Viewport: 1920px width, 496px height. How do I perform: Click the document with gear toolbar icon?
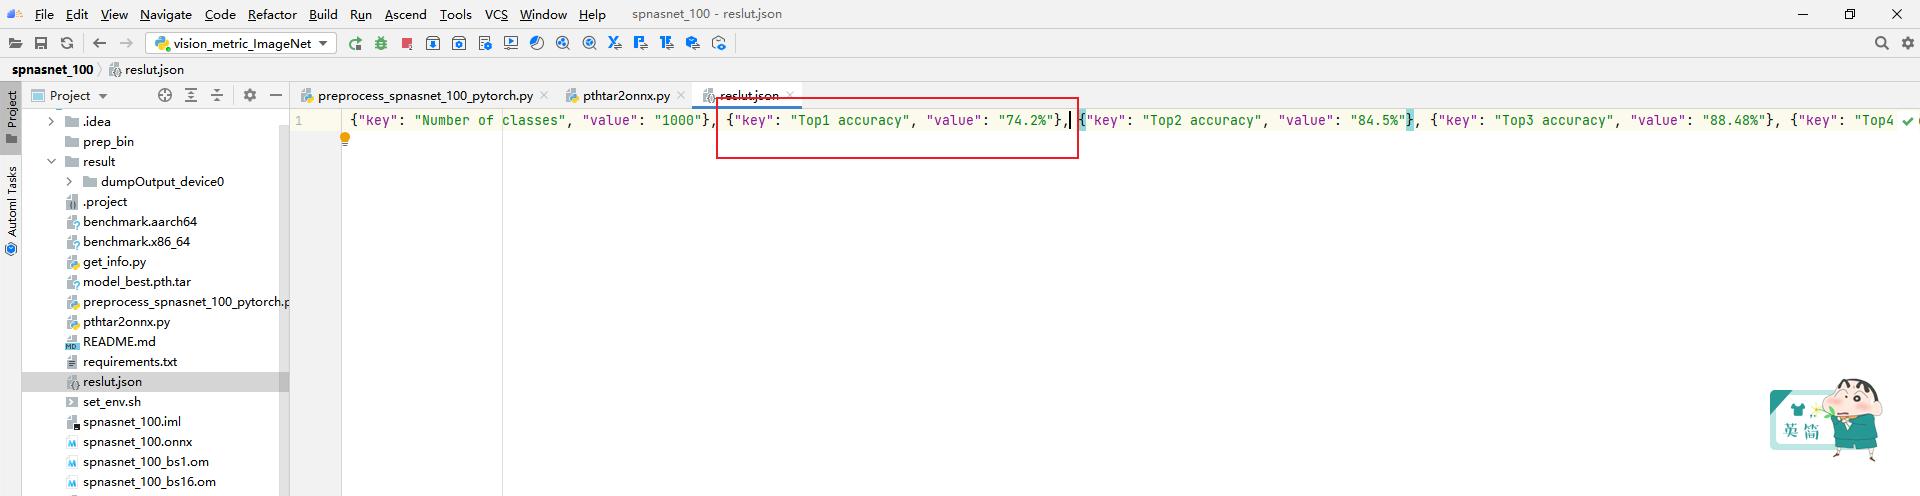485,43
